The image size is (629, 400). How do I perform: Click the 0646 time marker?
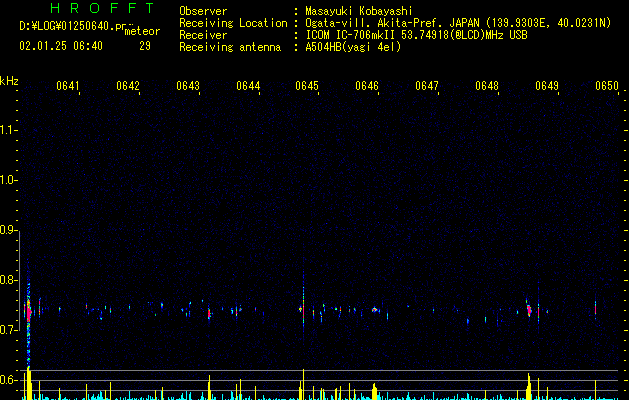[367, 86]
